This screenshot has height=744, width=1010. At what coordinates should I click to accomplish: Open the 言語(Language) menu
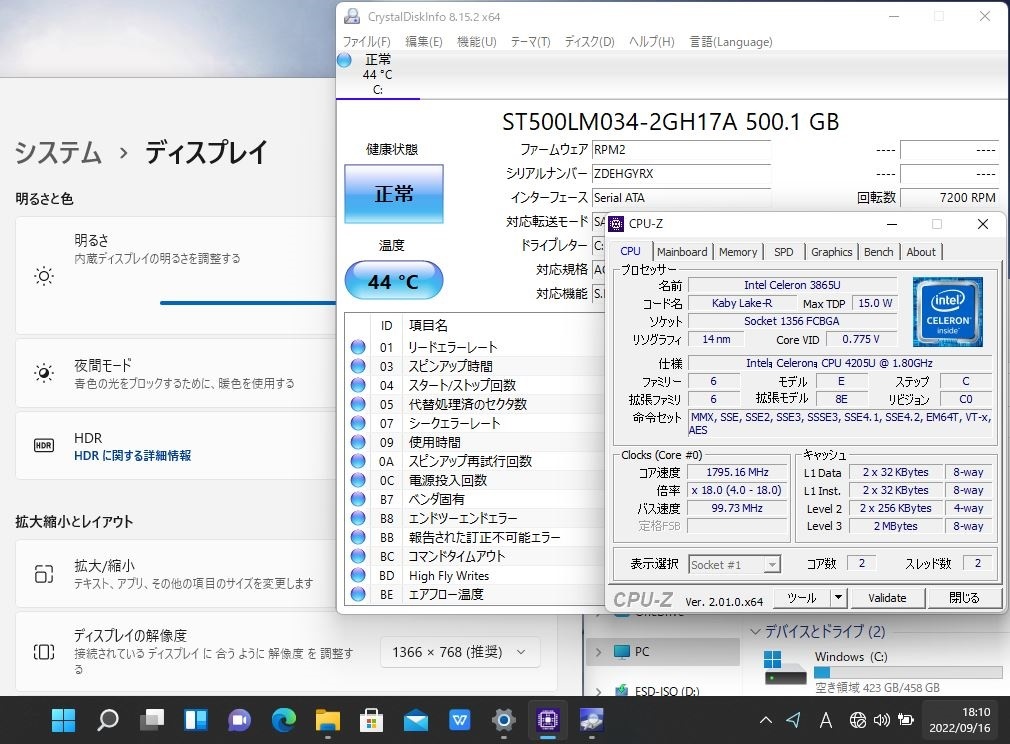click(731, 42)
